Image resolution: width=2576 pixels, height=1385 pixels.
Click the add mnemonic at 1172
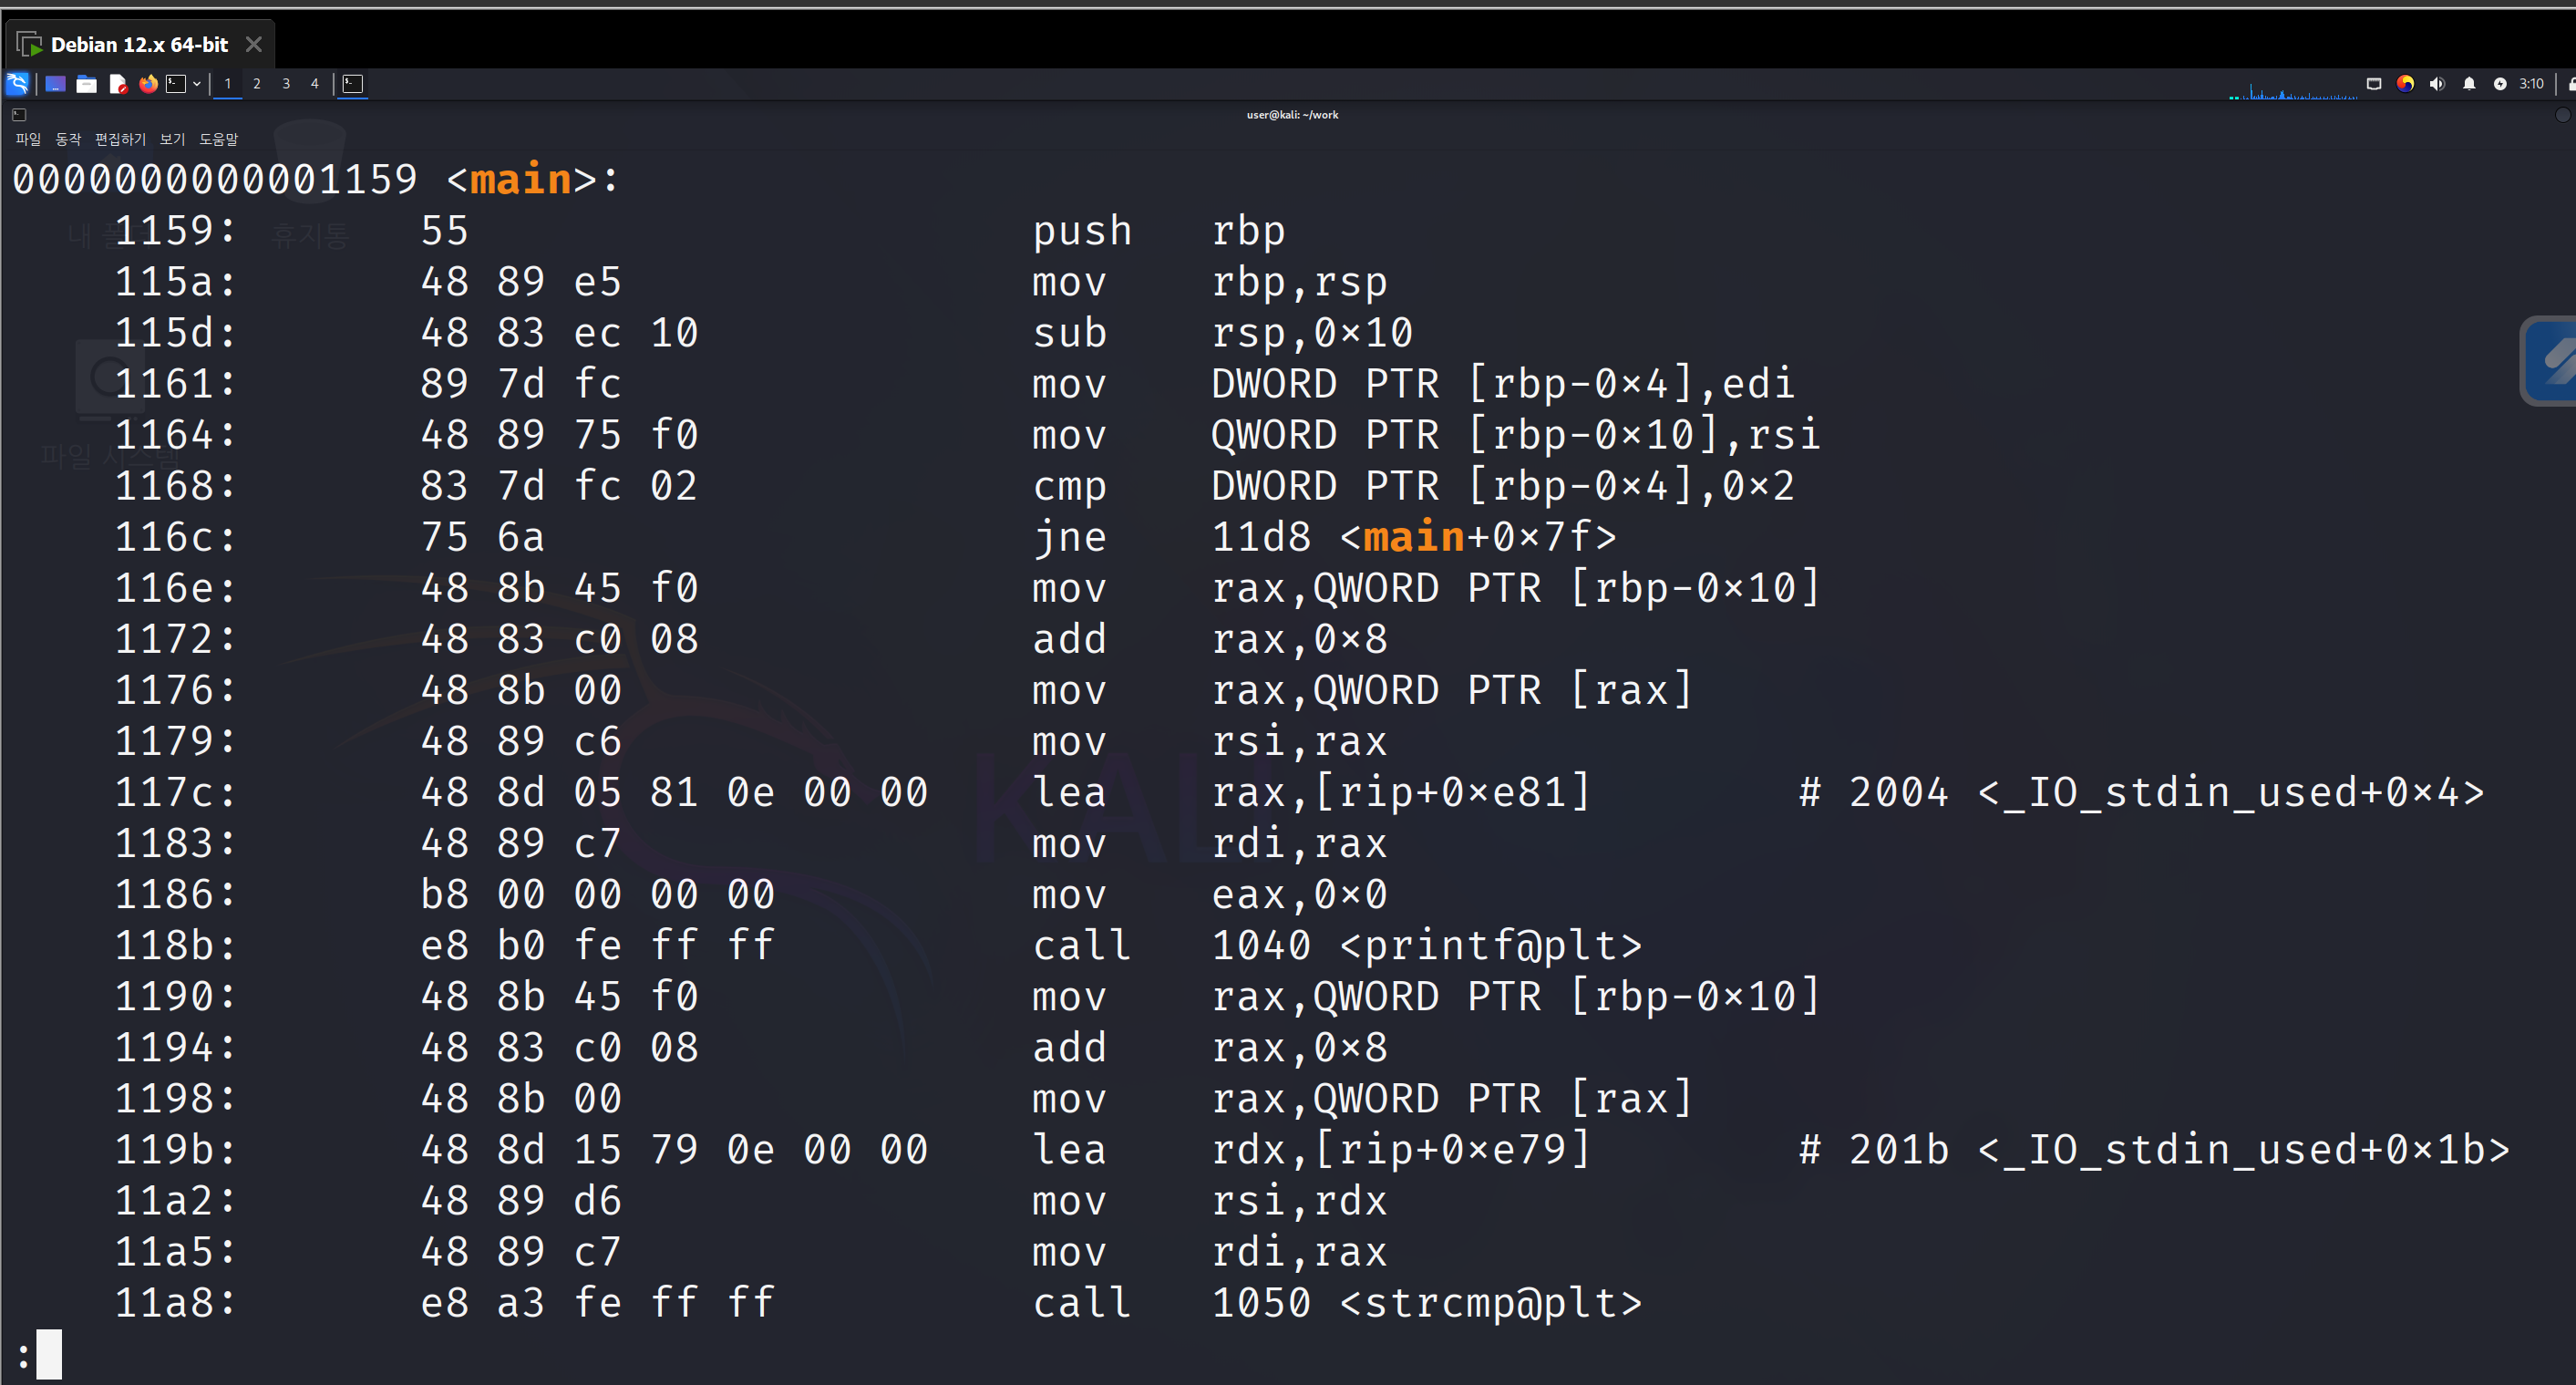(1069, 640)
